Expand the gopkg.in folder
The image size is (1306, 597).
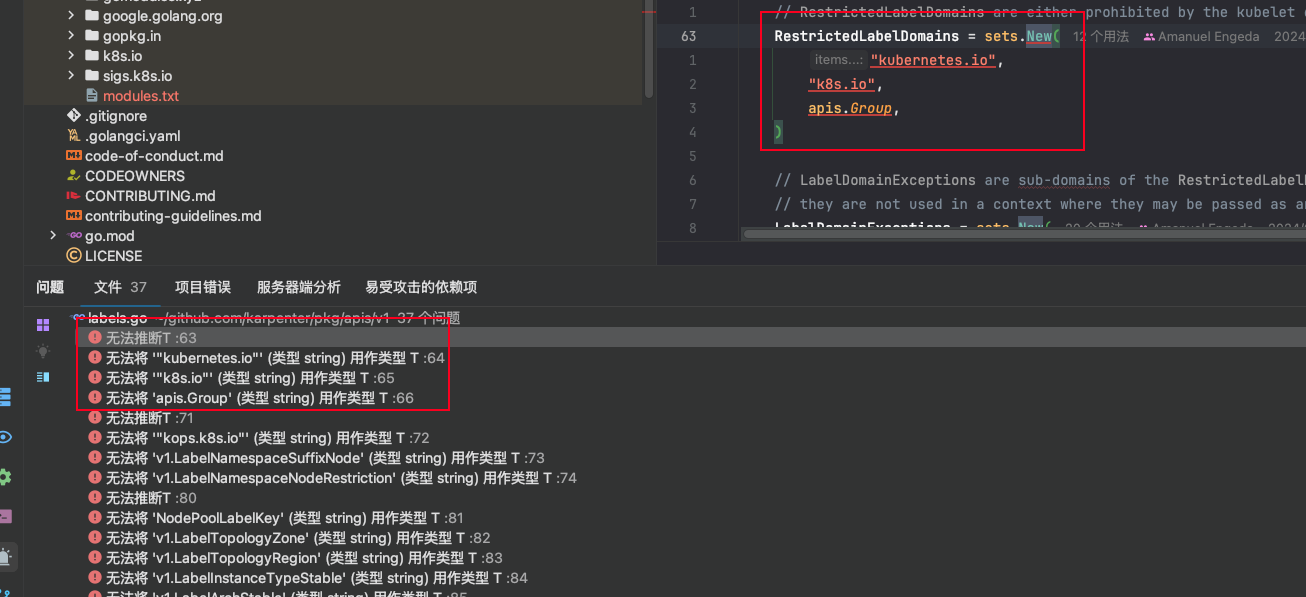pyautogui.click(x=71, y=36)
